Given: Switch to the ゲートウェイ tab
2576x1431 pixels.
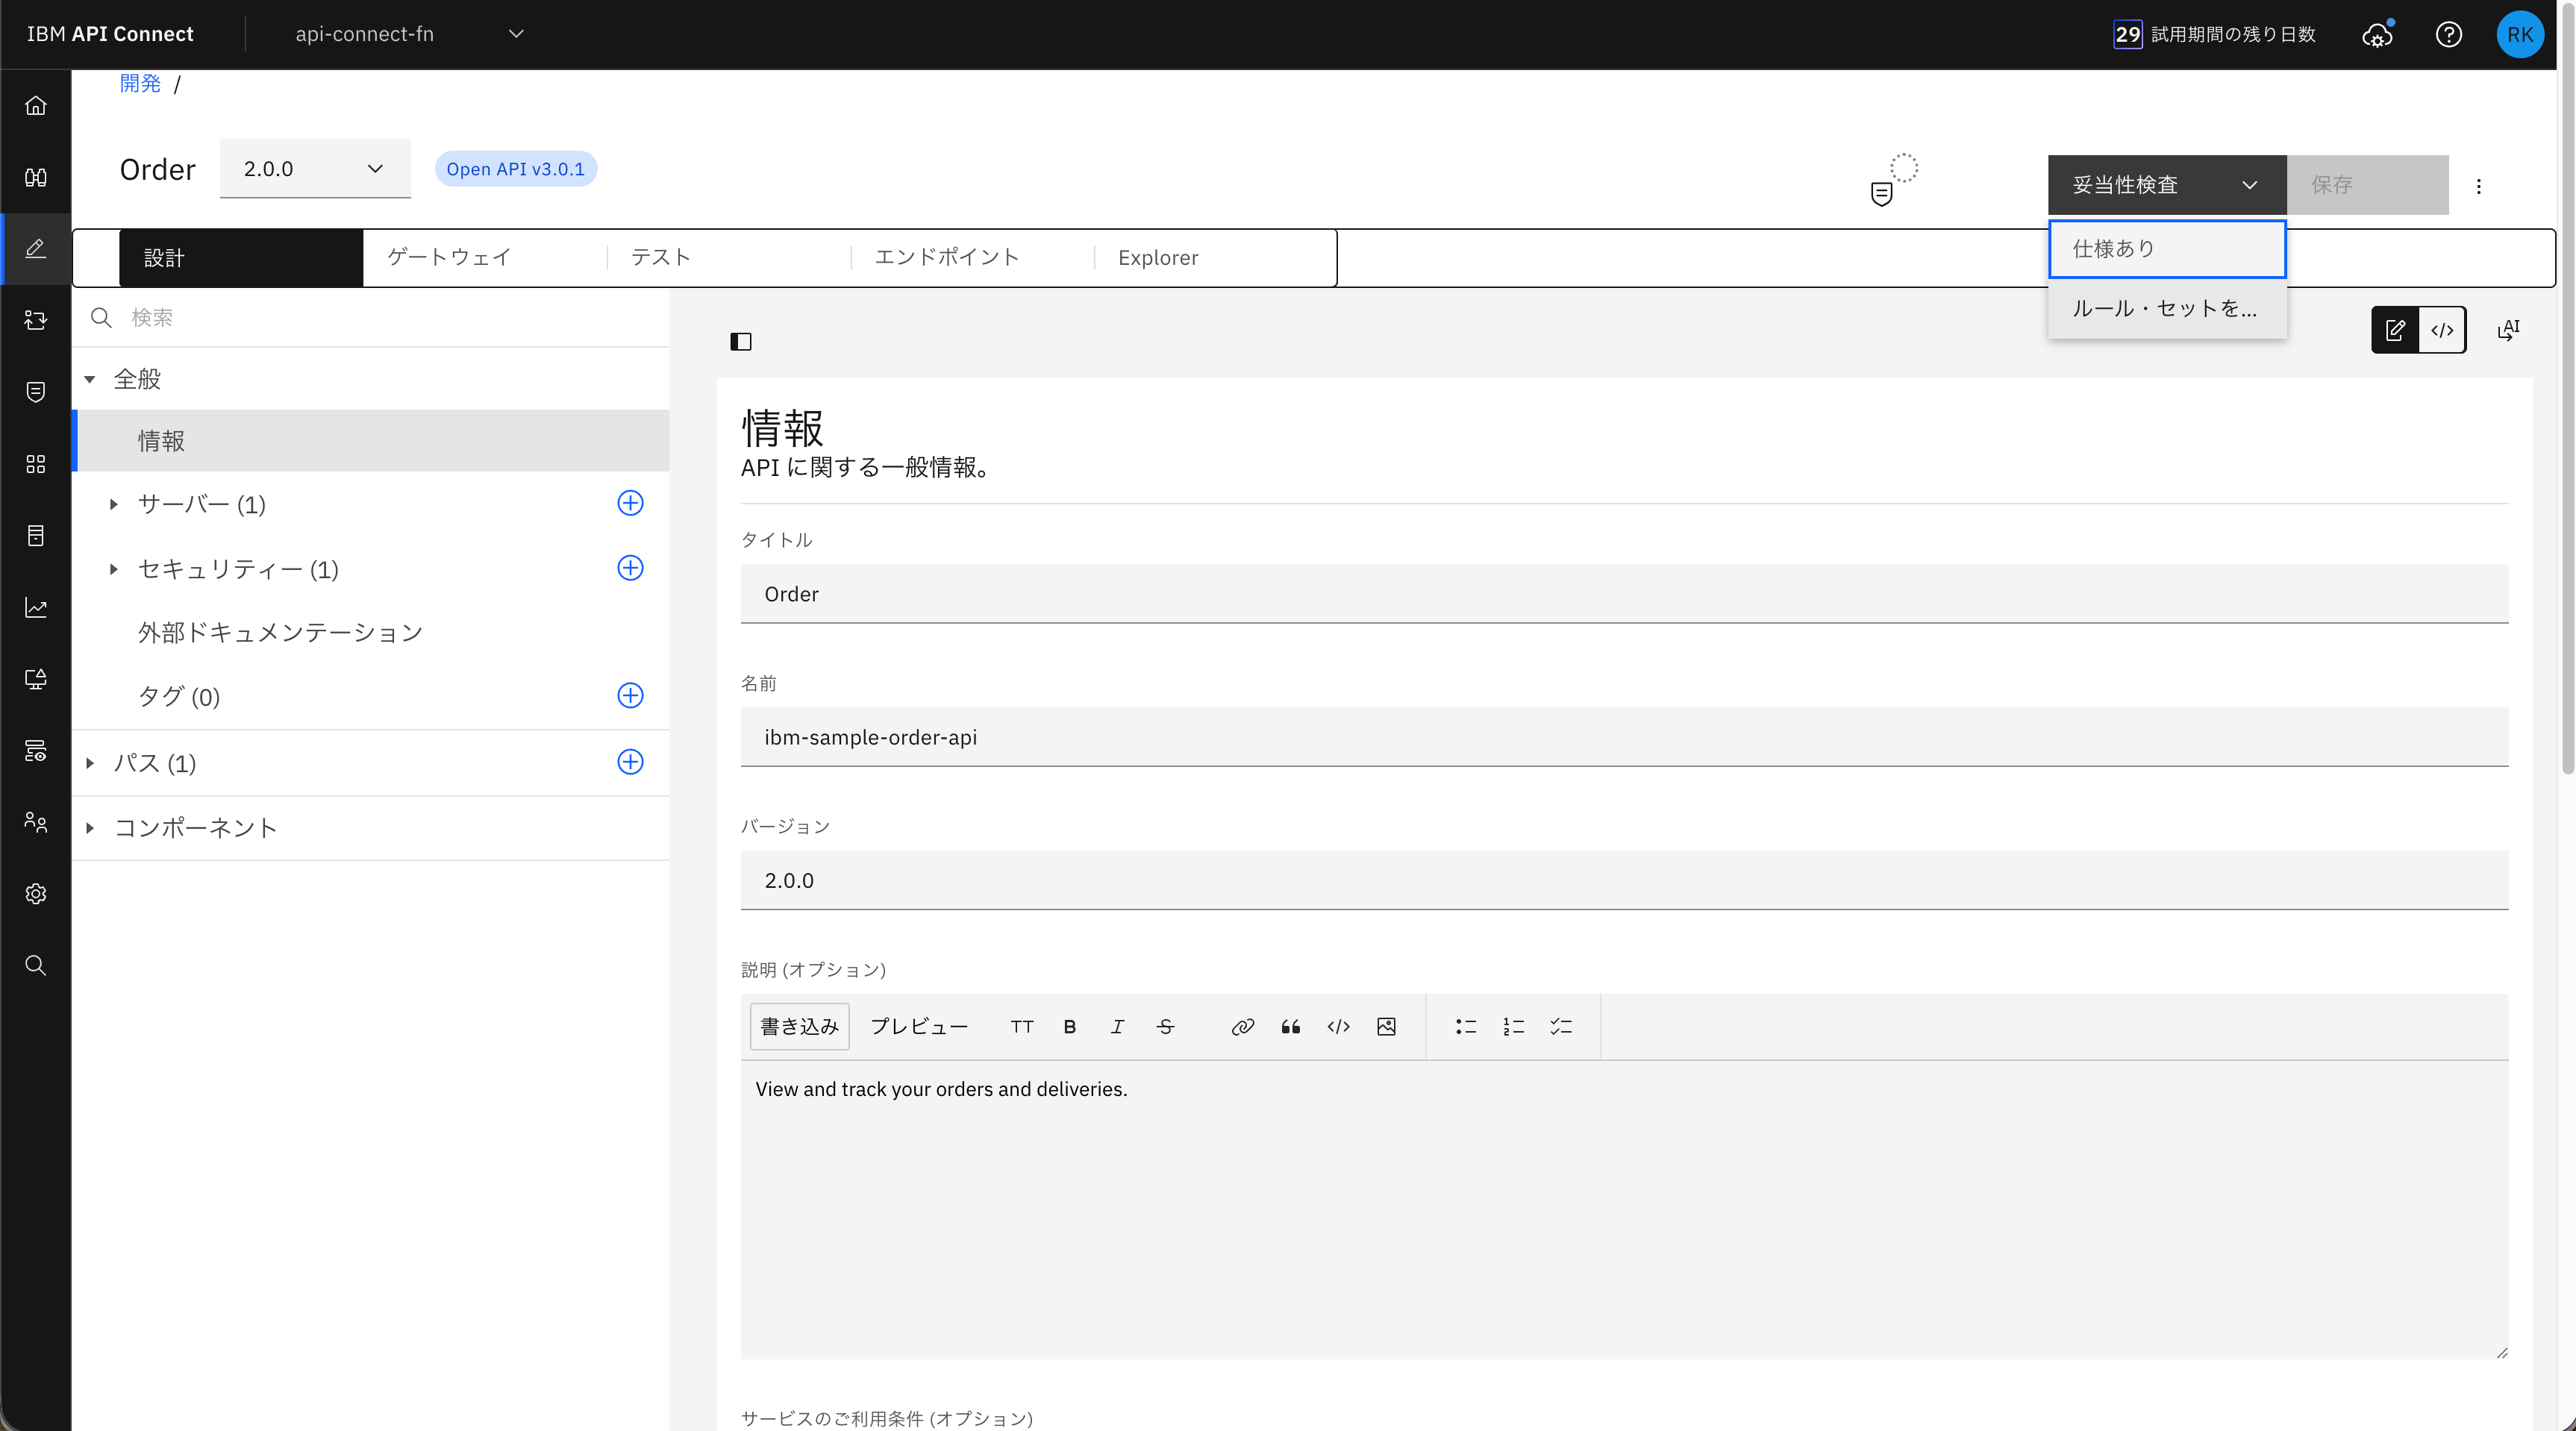Looking at the screenshot, I should coord(449,258).
